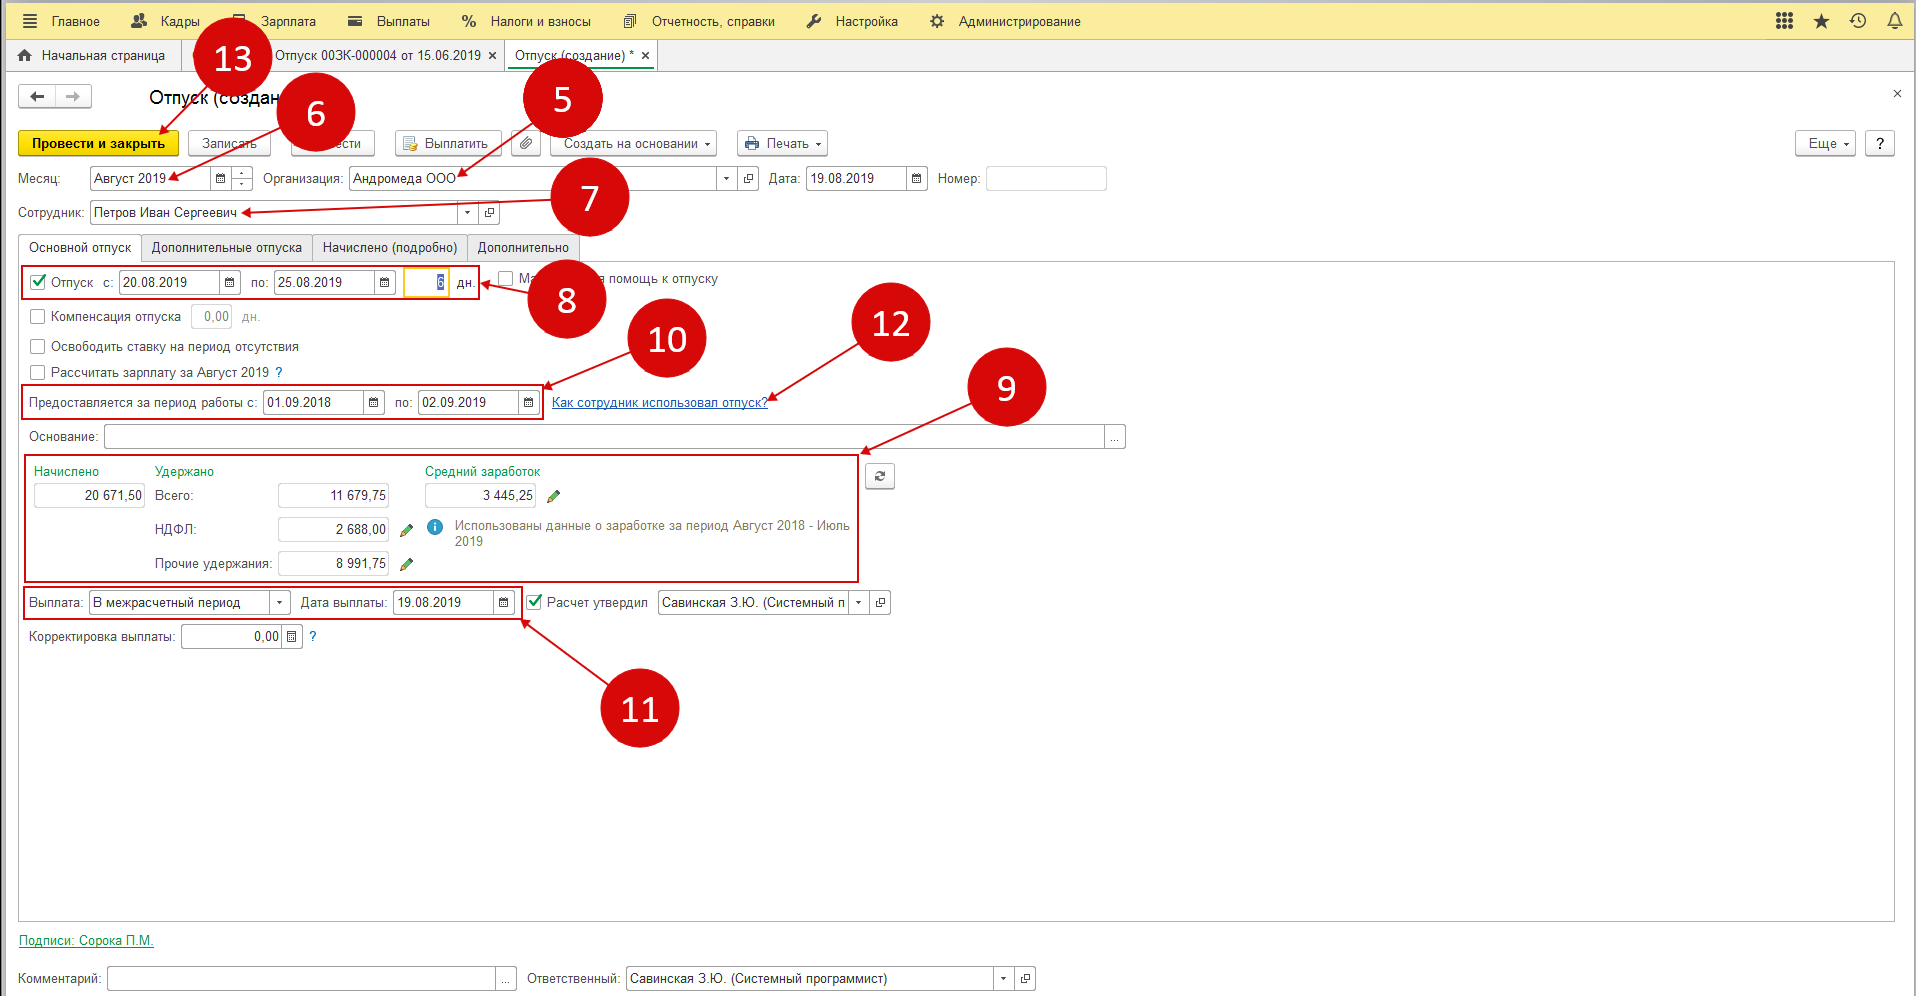Open calendar for vacation start date
Screen dimensions: 1916x996
click(x=229, y=283)
